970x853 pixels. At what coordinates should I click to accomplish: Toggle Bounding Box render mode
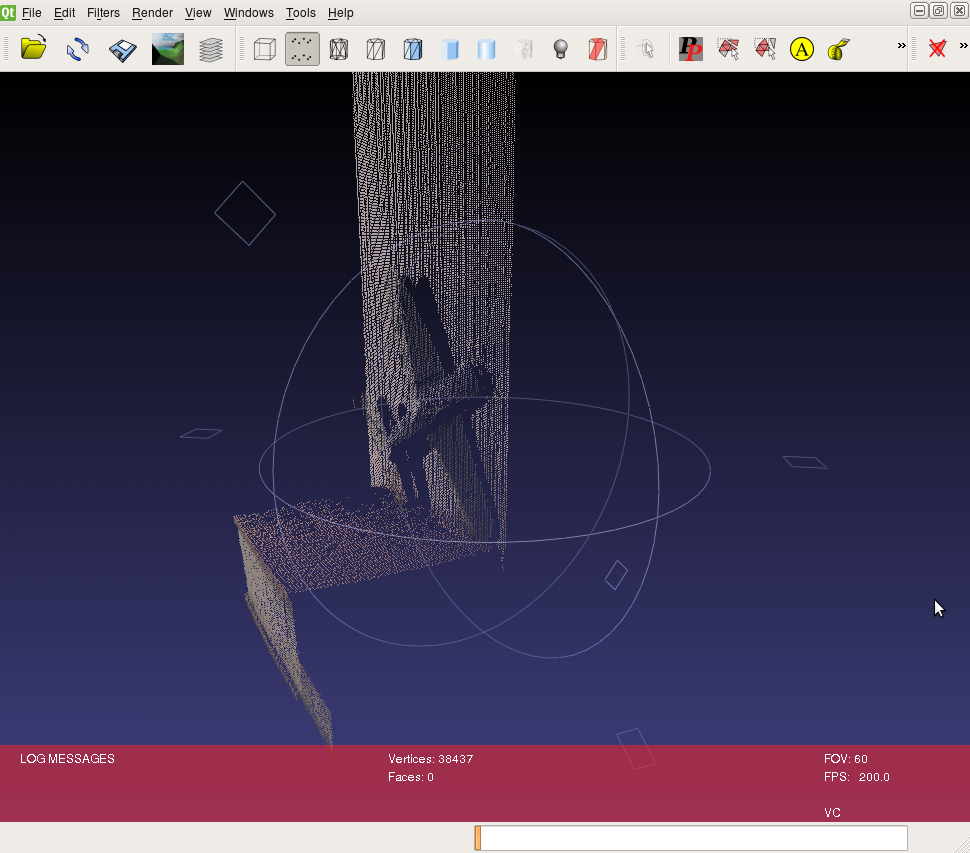(x=265, y=49)
